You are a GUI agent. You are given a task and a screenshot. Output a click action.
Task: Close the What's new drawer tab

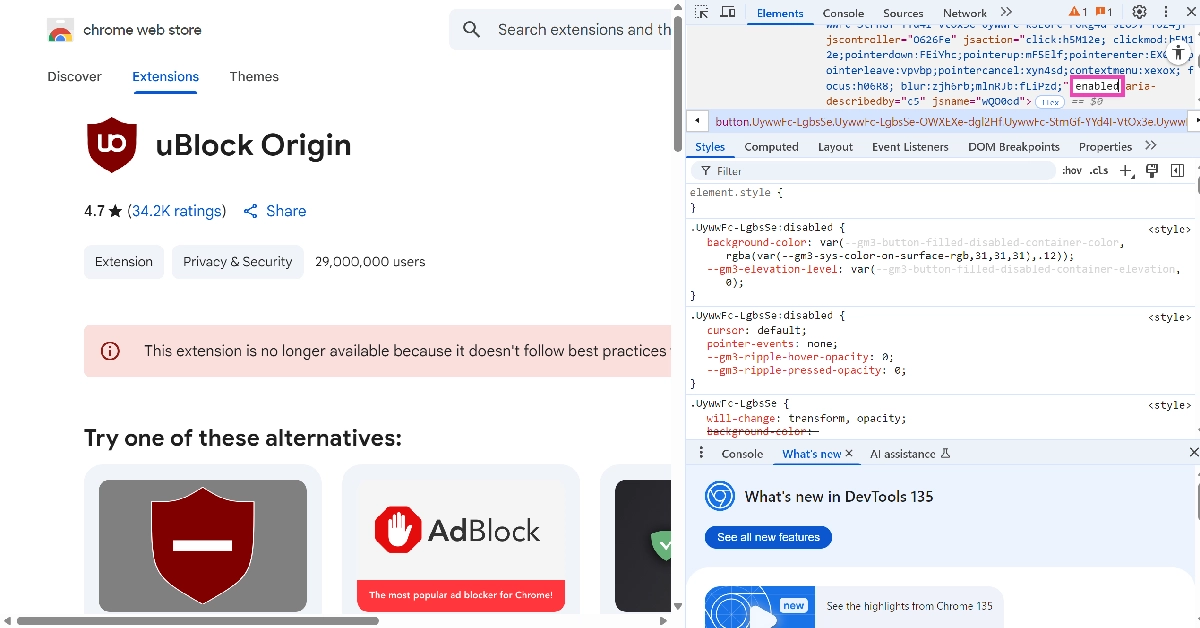tap(849, 453)
